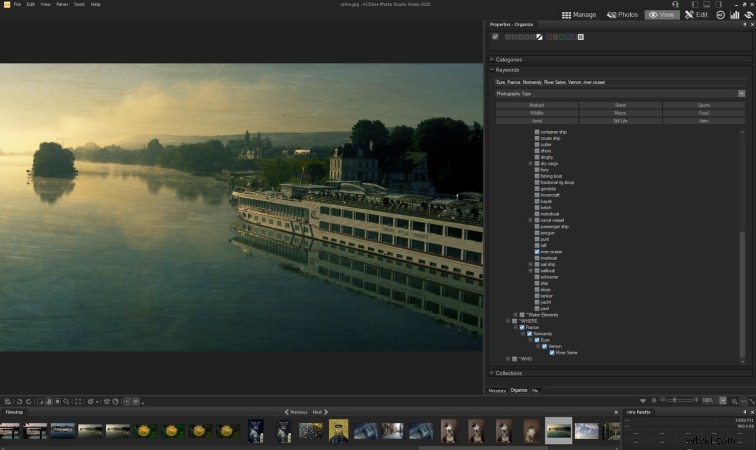Click the zoom-to-fit magnifier icon near 100%
The height and width of the screenshot is (450, 756).
[x=734, y=401]
